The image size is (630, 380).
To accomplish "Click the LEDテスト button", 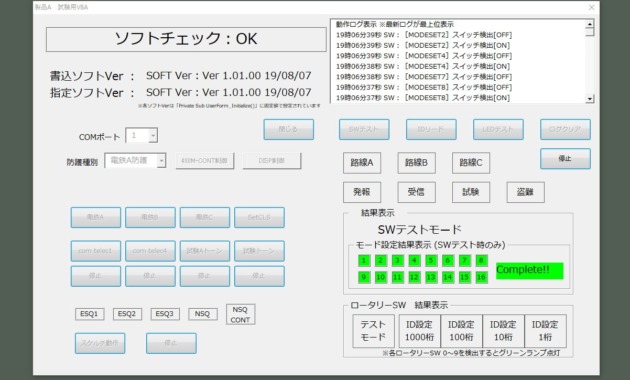I will click(x=498, y=129).
